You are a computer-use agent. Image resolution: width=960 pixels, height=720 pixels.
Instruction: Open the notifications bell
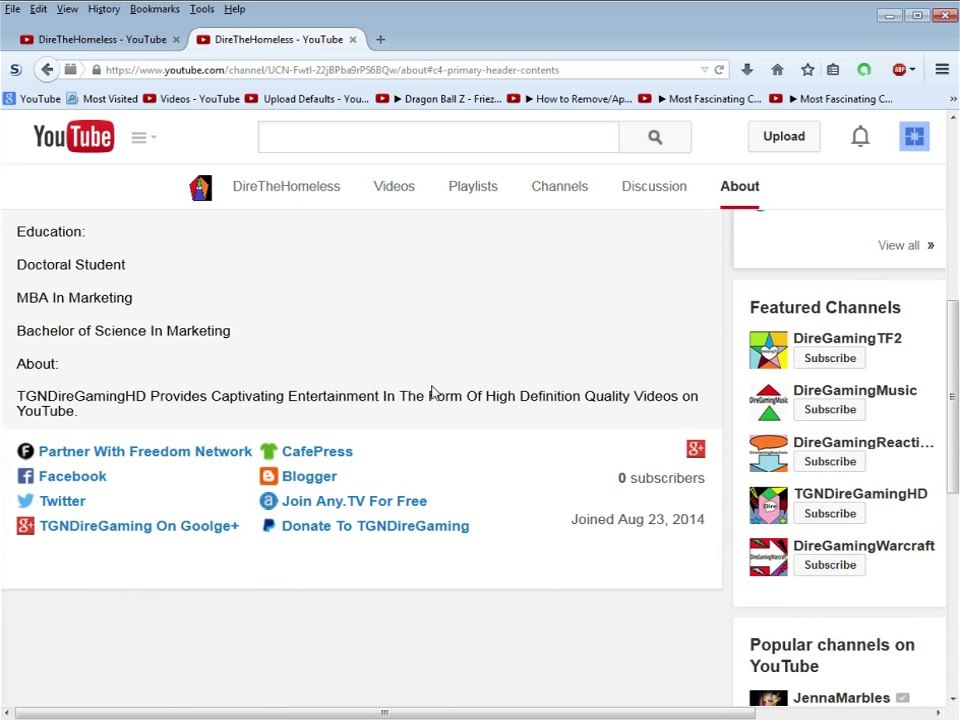(860, 136)
